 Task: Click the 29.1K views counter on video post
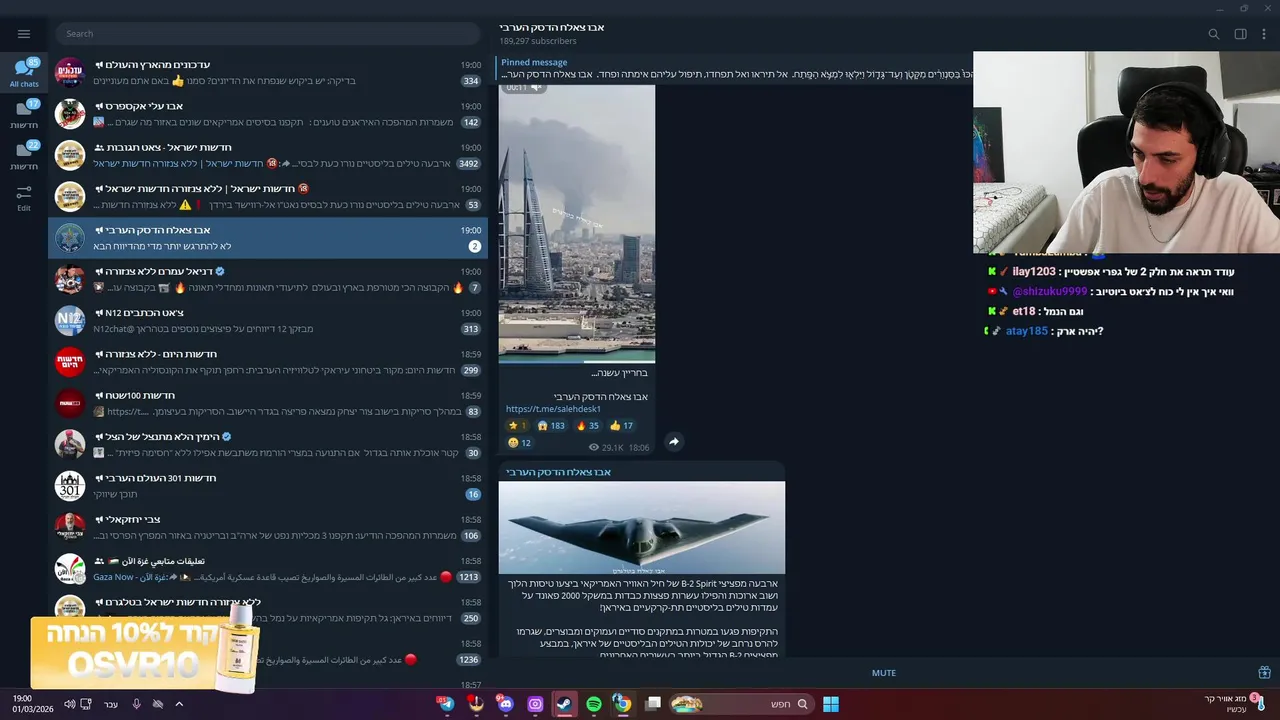click(x=606, y=448)
